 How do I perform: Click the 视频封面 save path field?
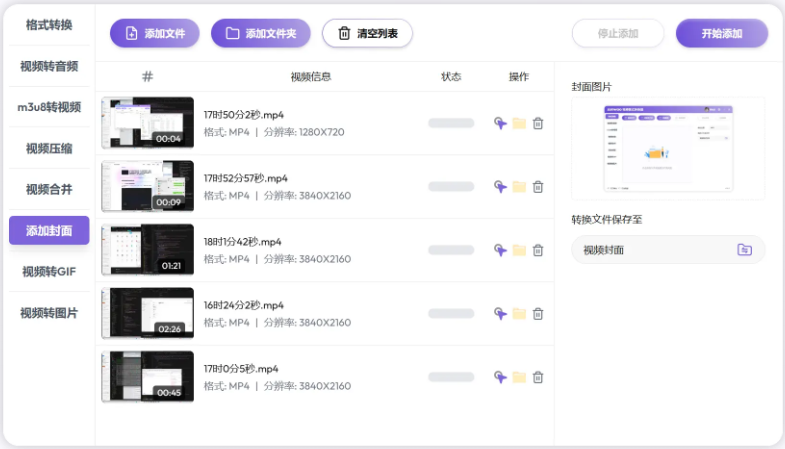click(x=668, y=249)
